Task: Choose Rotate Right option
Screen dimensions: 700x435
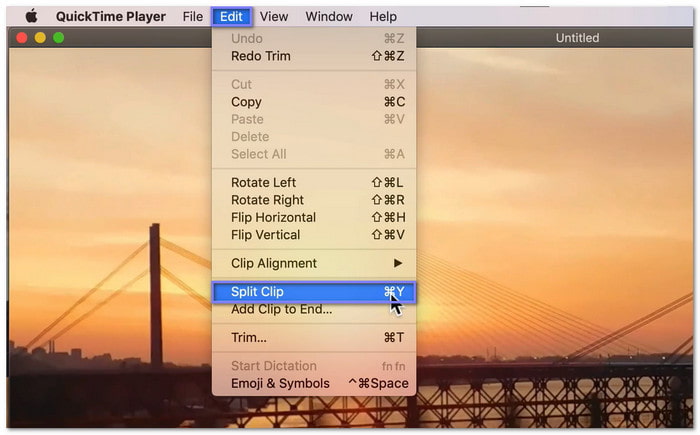Action: (267, 200)
